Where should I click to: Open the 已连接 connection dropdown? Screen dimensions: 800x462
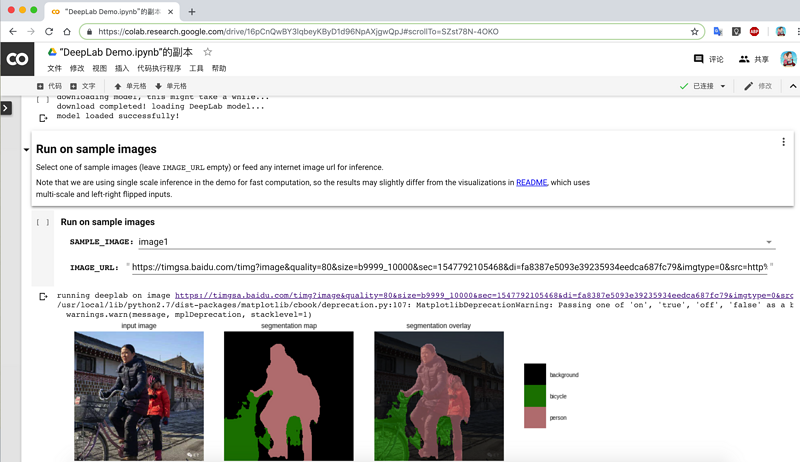[x=703, y=86]
